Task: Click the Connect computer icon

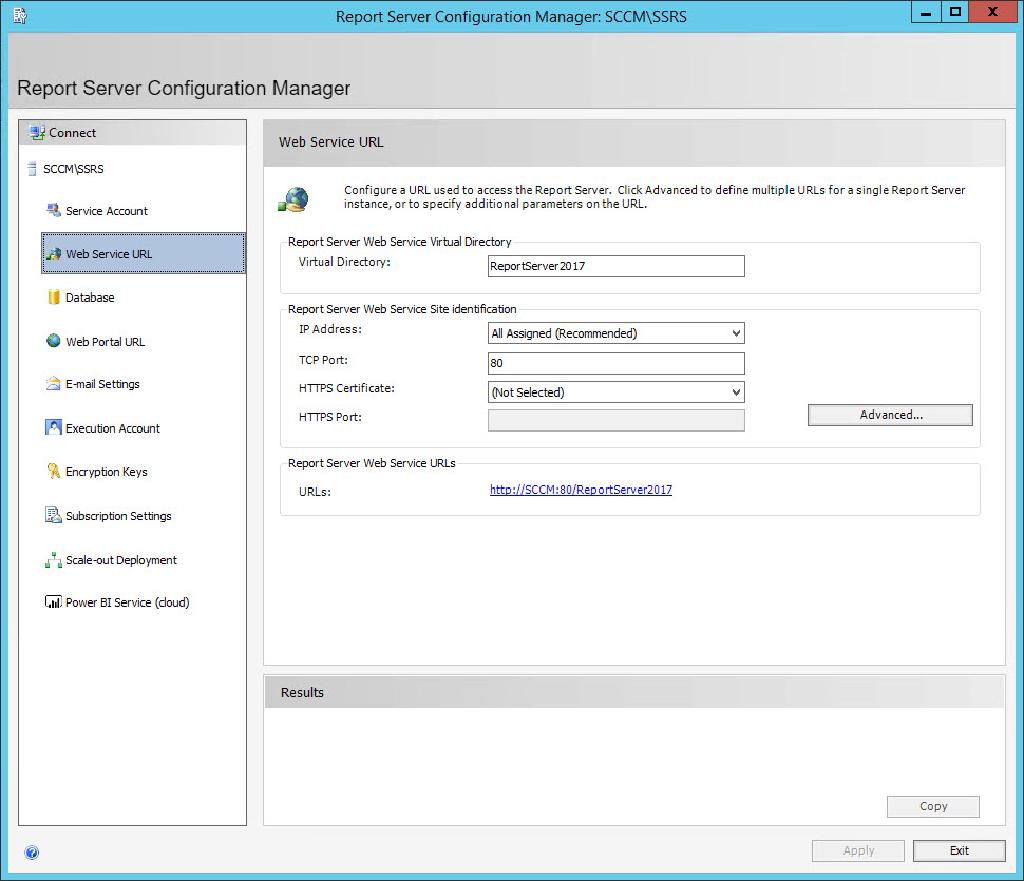Action: (x=37, y=133)
